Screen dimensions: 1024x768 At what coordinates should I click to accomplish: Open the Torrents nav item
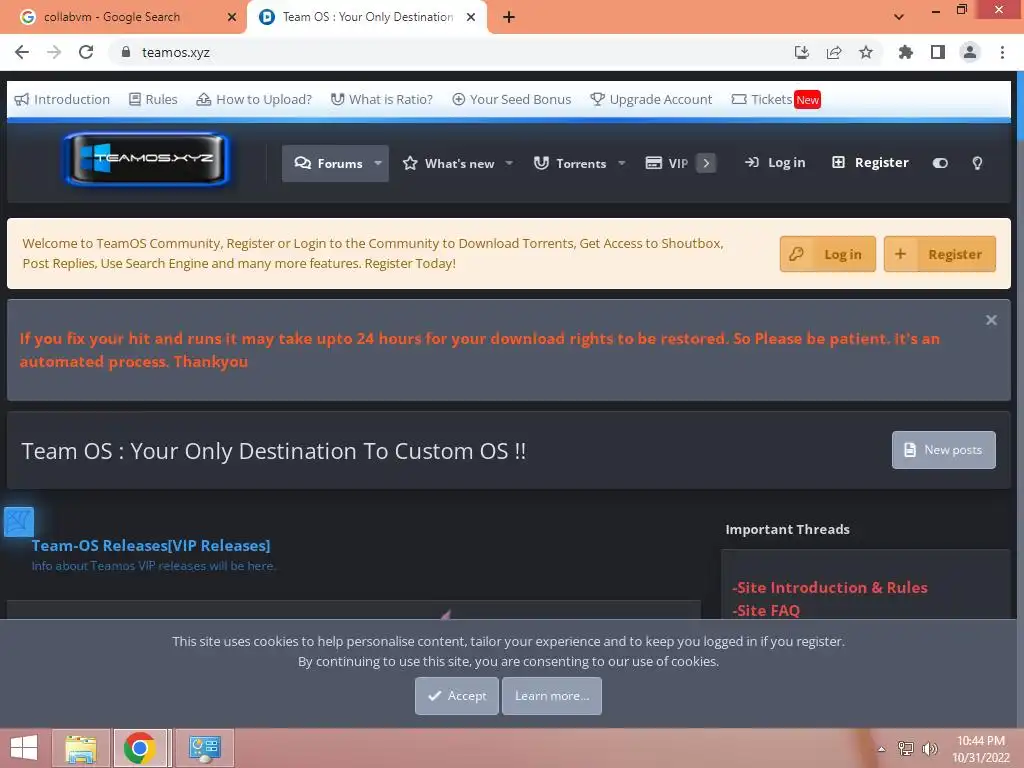pos(570,163)
